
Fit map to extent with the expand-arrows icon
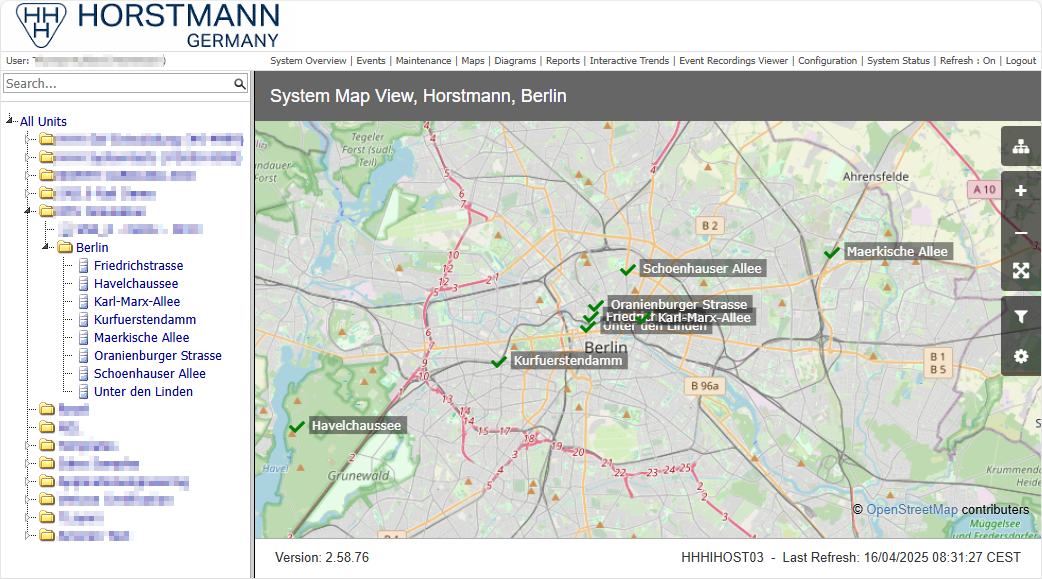point(1021,271)
